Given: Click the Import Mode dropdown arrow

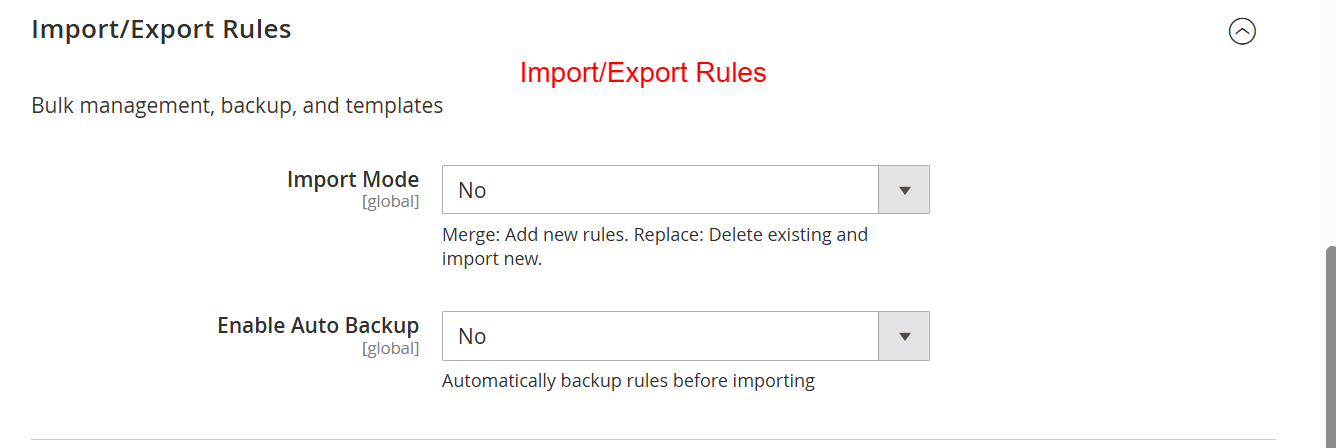Looking at the screenshot, I should (x=904, y=190).
